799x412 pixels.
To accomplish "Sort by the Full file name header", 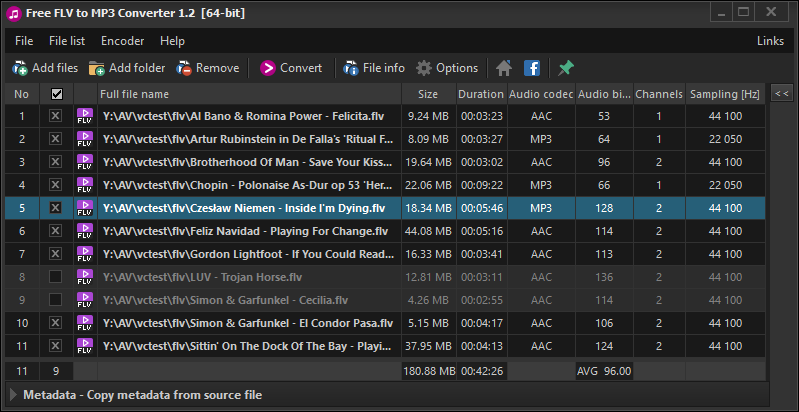I will click(x=249, y=94).
